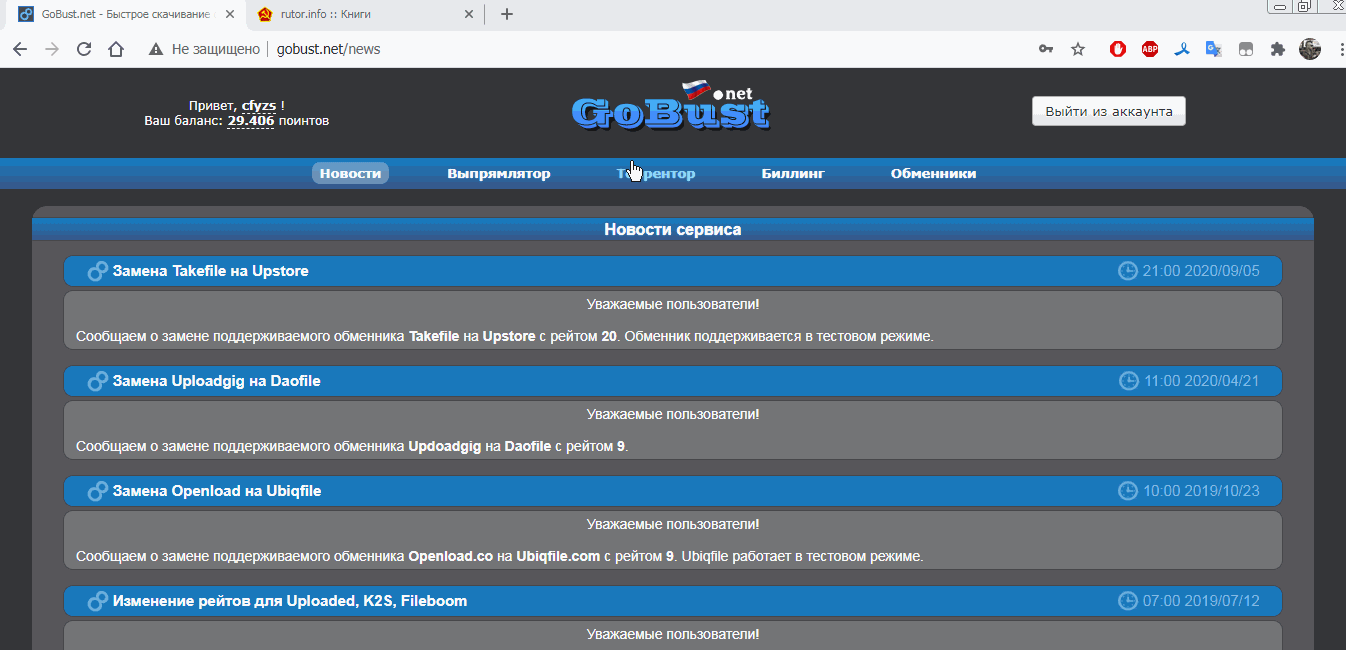This screenshot has height=650, width=1346.
Task: Click the 'Новости сервиса' heading
Action: (673, 230)
